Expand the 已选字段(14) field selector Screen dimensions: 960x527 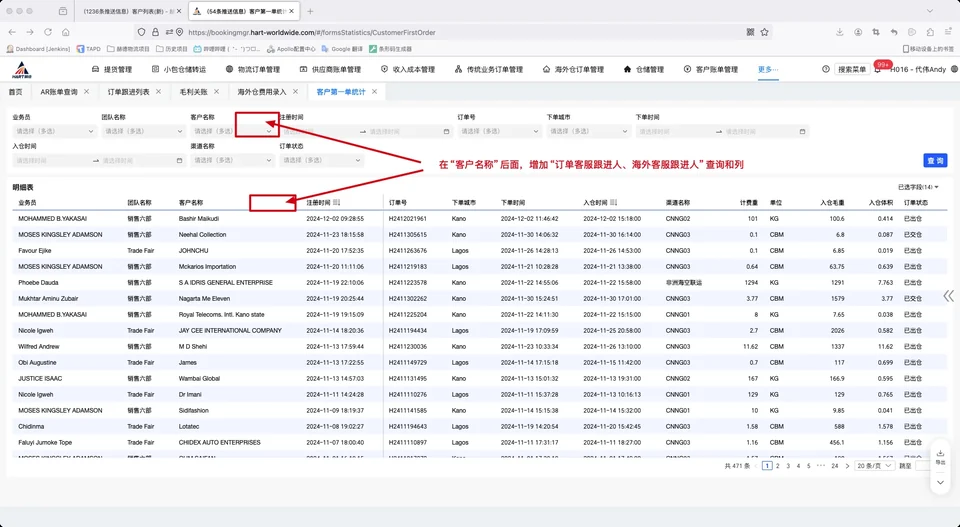pos(918,187)
